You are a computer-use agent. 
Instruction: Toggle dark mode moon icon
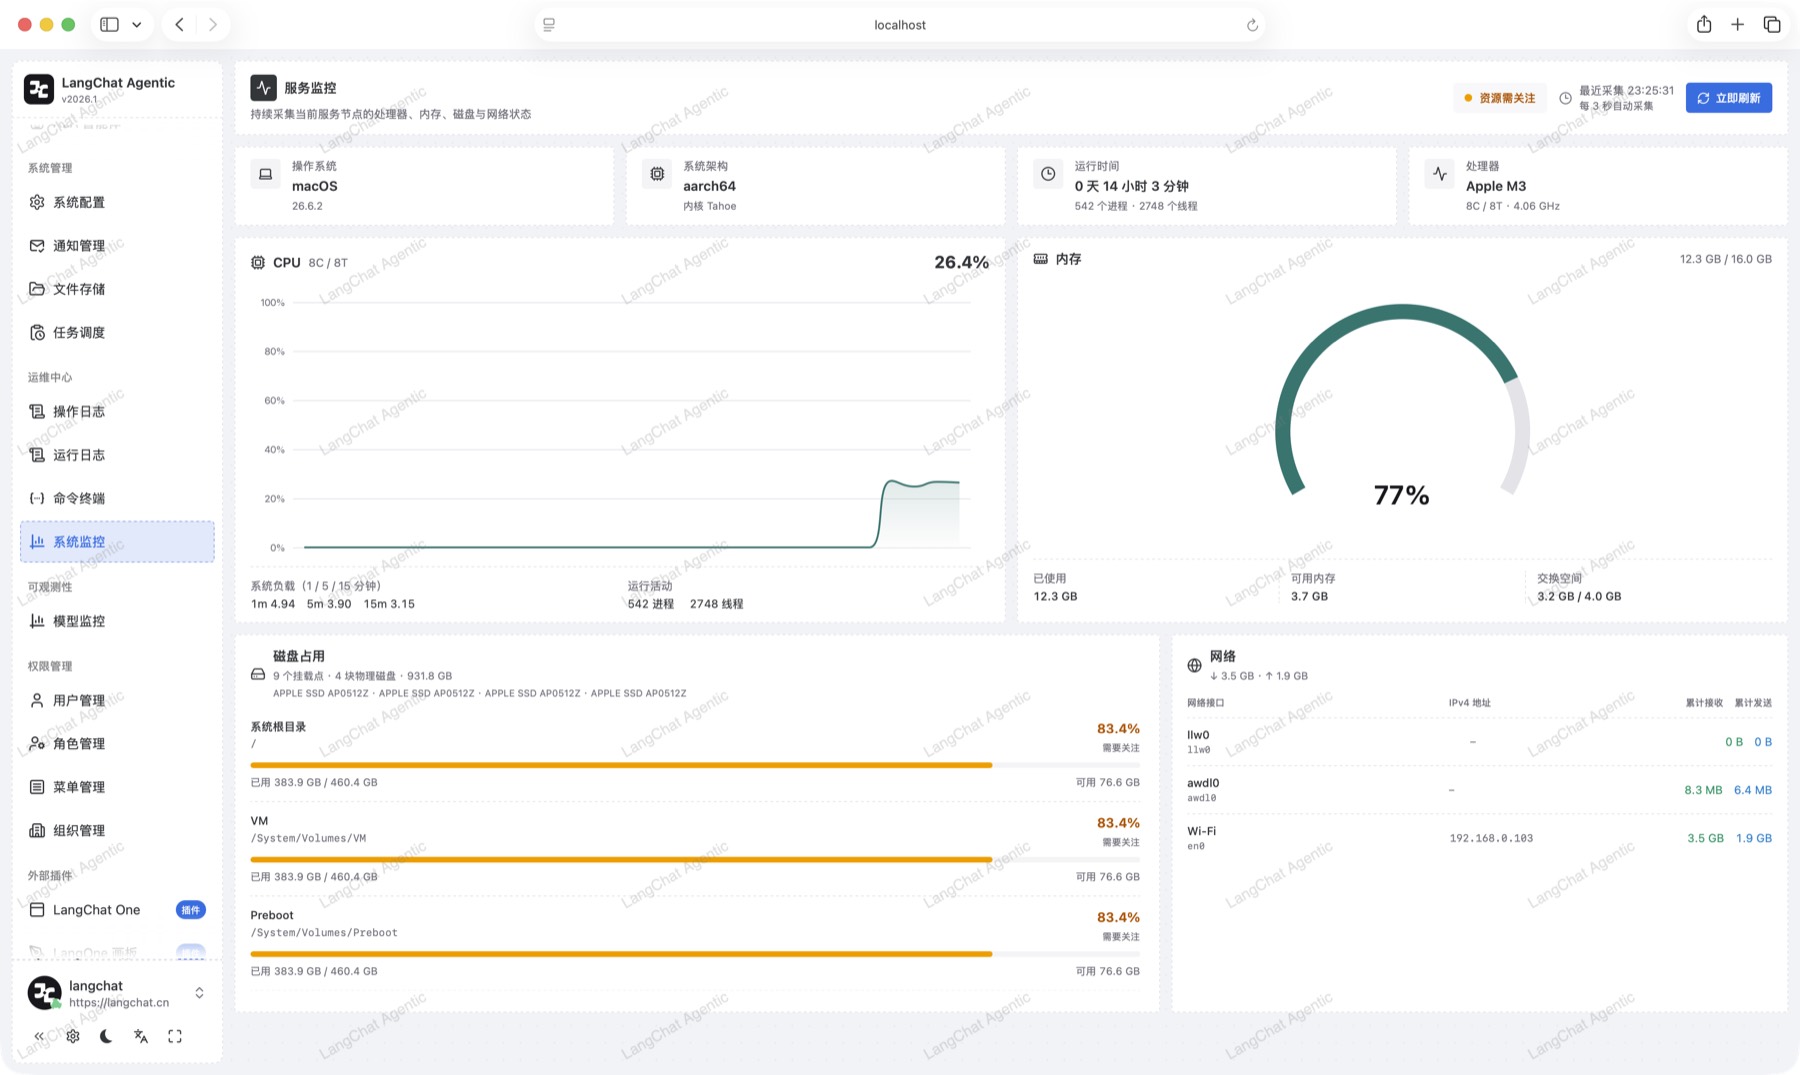coord(106,1036)
